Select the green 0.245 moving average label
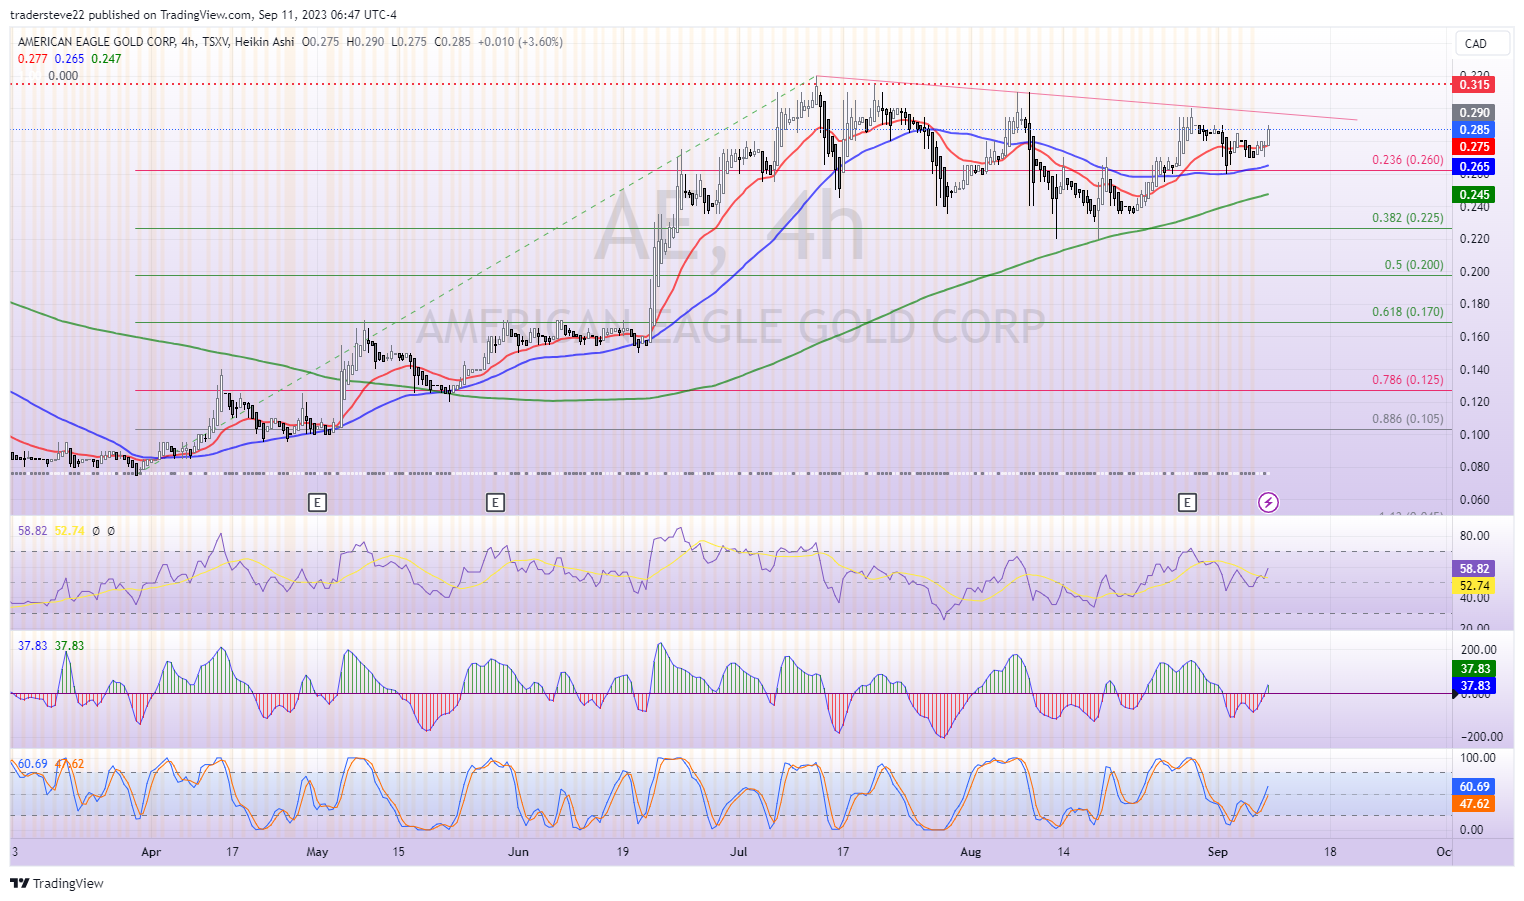 (1474, 195)
